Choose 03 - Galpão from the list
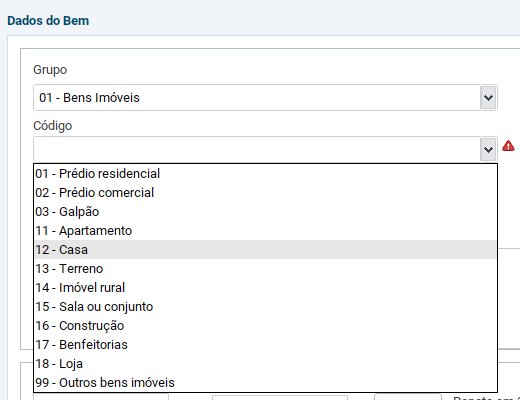The width and height of the screenshot is (520, 400). tap(265, 211)
